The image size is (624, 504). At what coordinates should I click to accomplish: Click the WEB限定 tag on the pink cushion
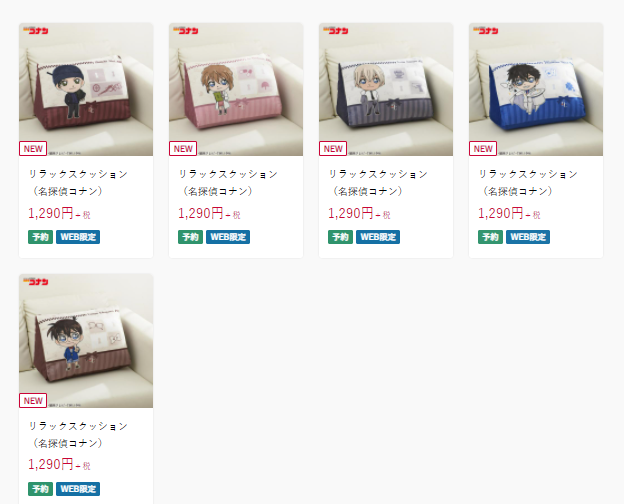[x=228, y=237]
